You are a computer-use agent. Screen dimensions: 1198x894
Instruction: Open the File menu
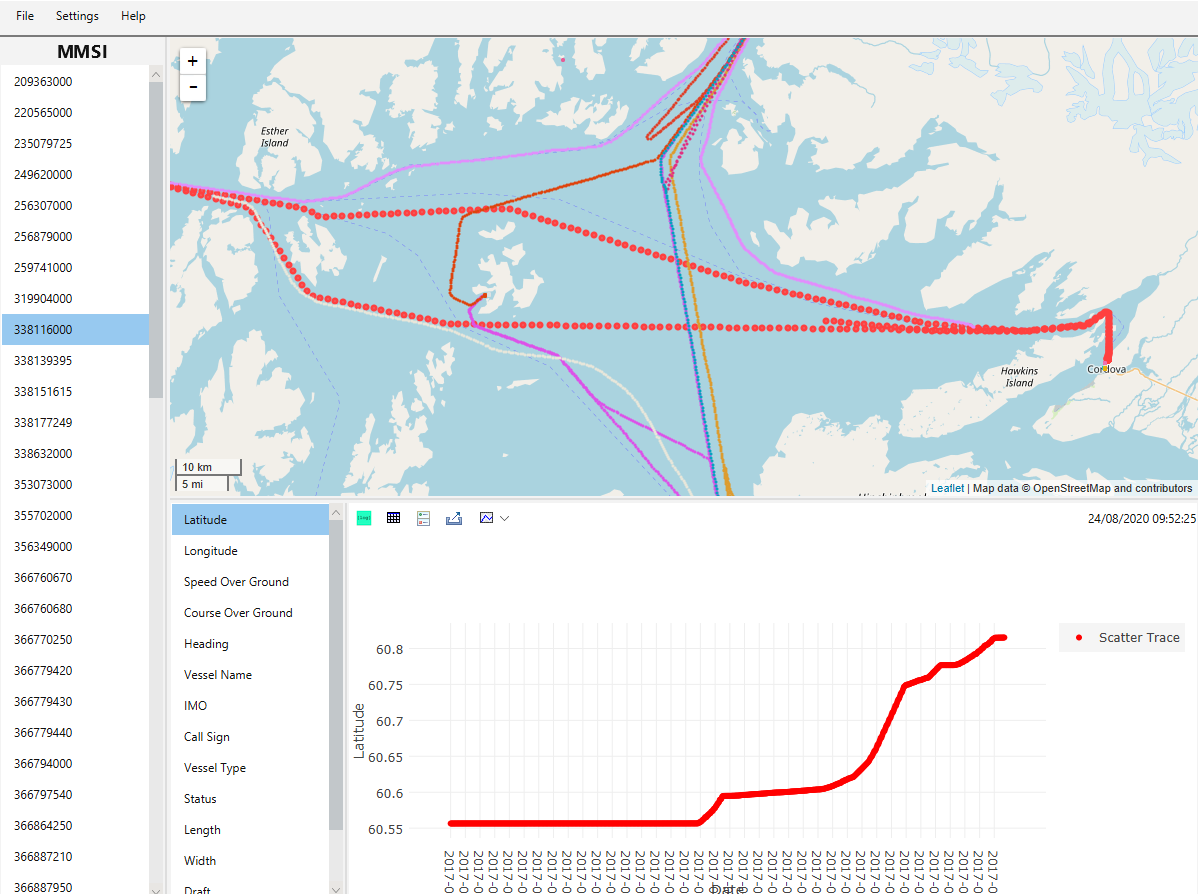point(25,16)
